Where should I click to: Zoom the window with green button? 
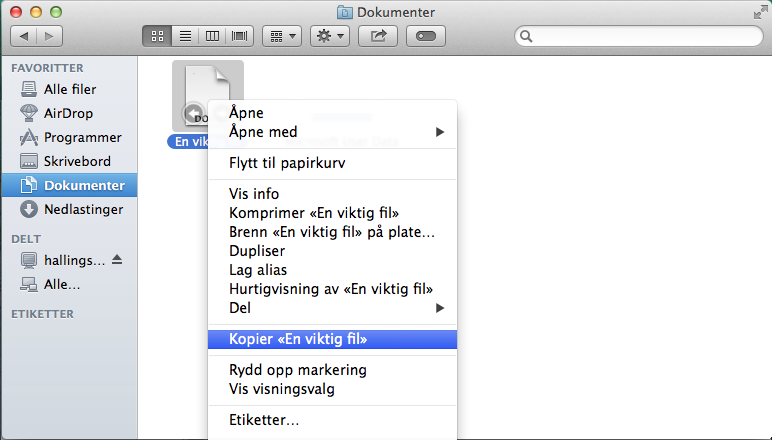[56, 12]
